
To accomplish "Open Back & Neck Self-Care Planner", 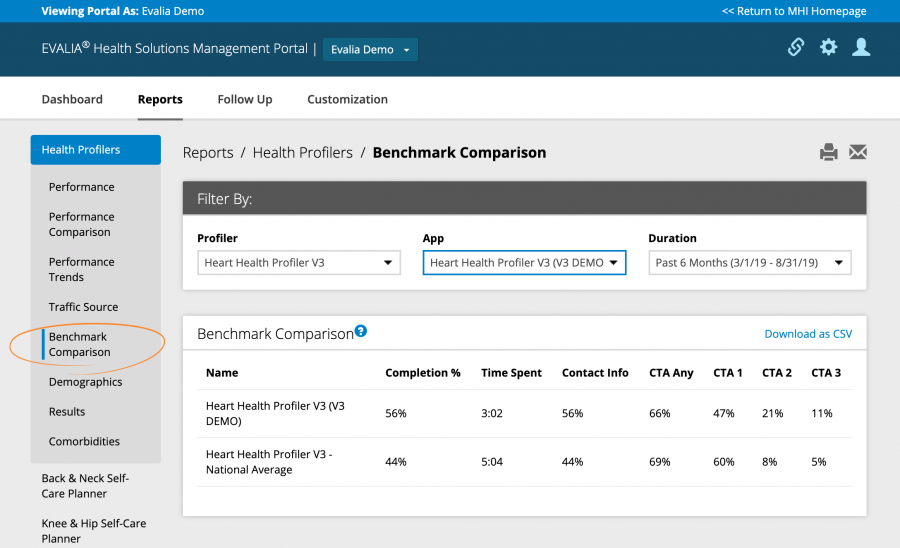I will (85, 486).
